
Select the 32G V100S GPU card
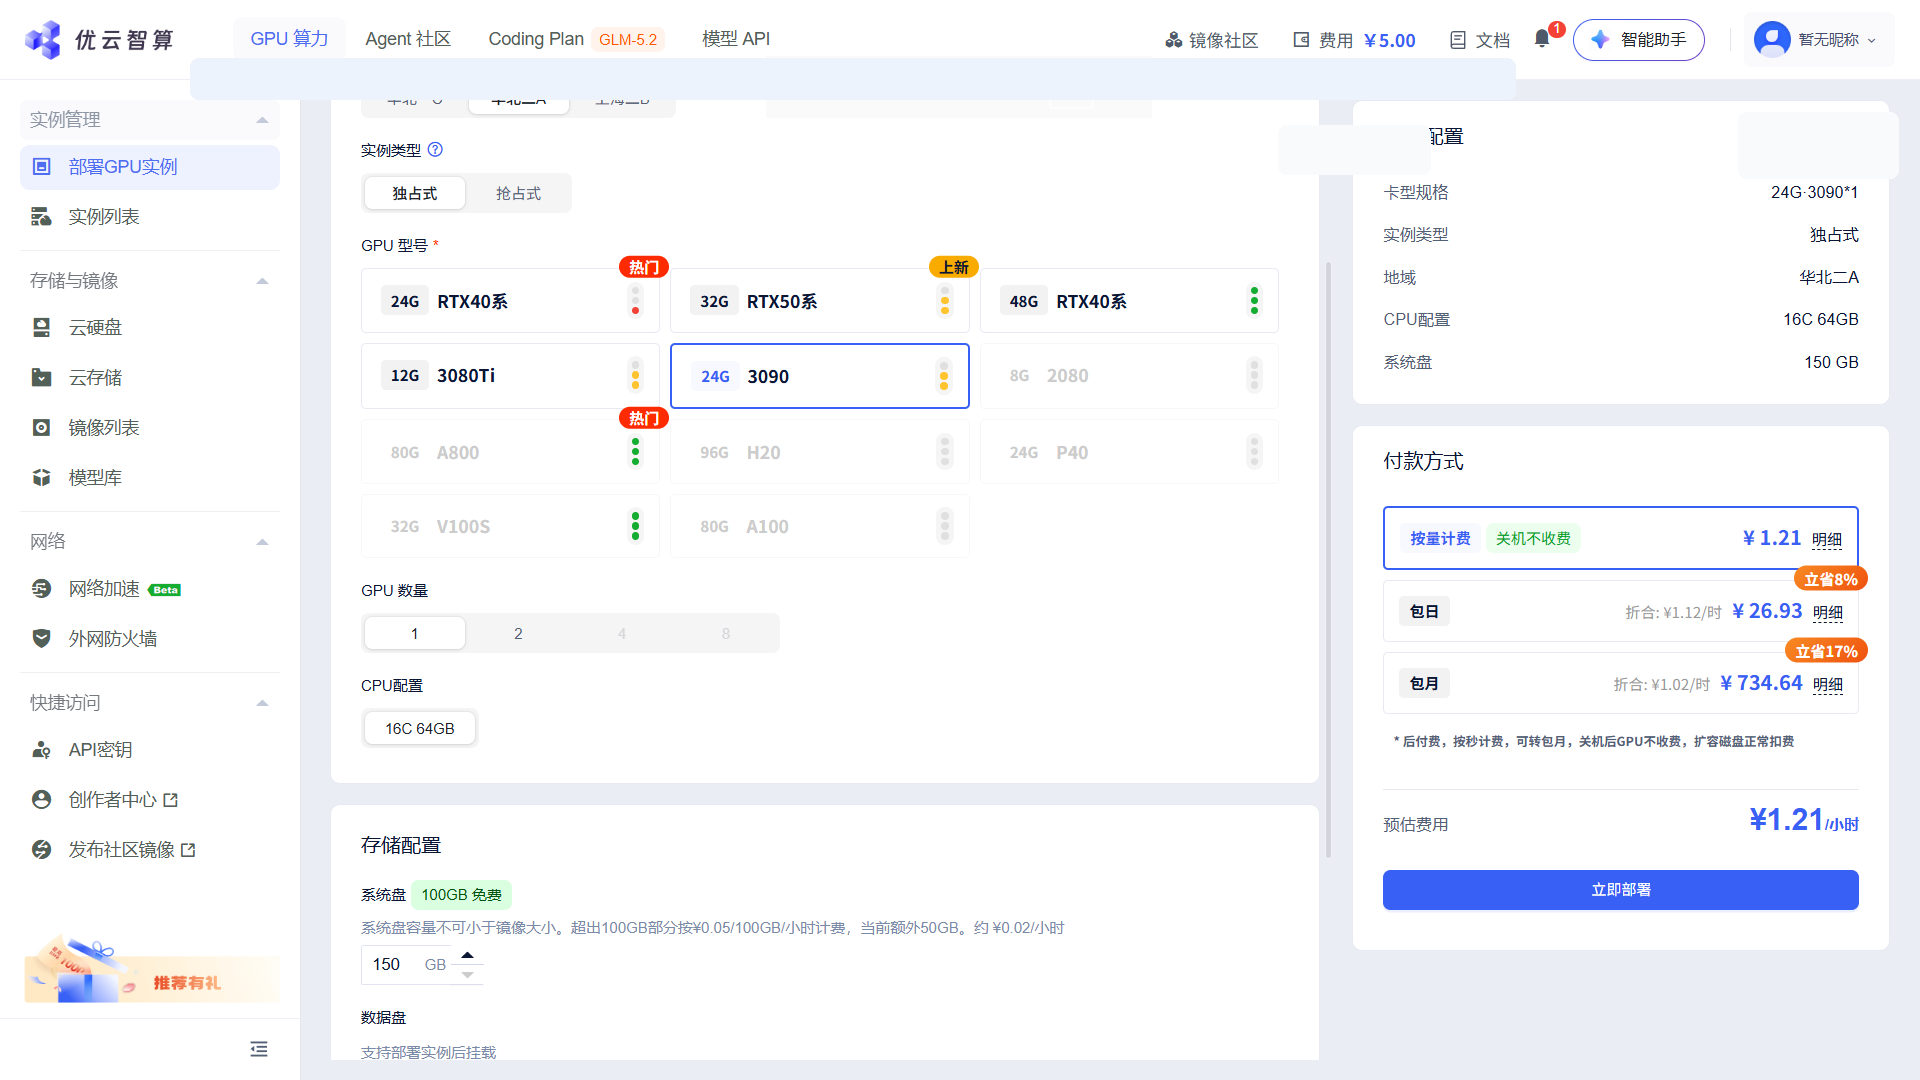510,526
